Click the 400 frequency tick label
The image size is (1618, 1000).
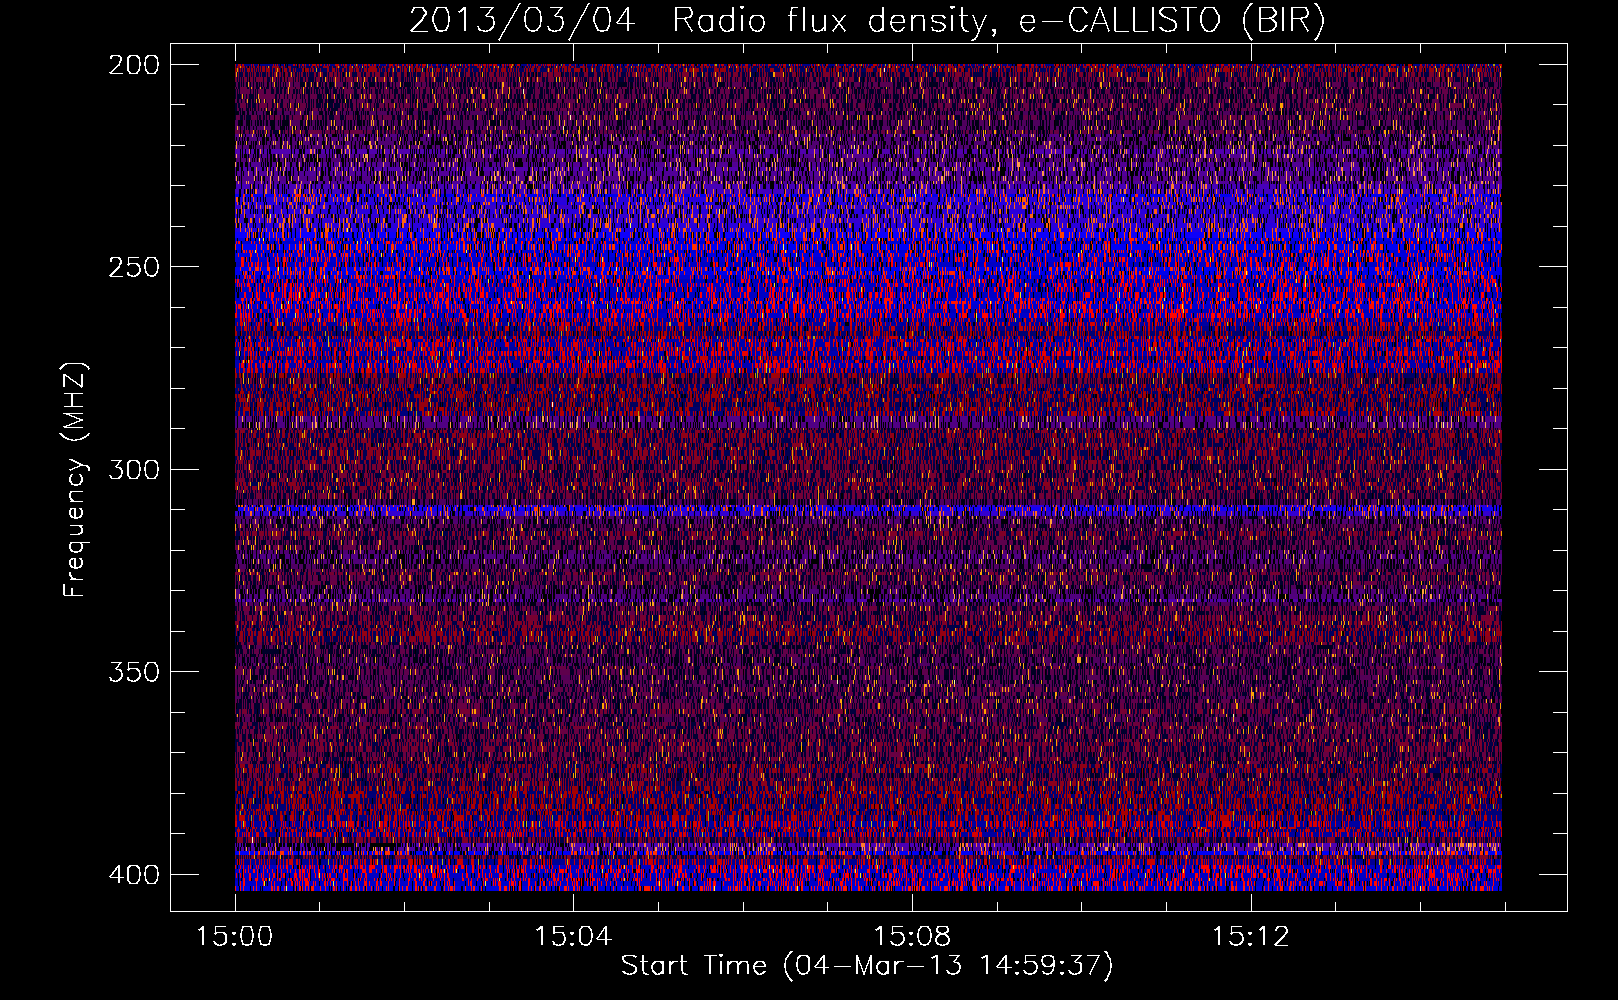133,874
